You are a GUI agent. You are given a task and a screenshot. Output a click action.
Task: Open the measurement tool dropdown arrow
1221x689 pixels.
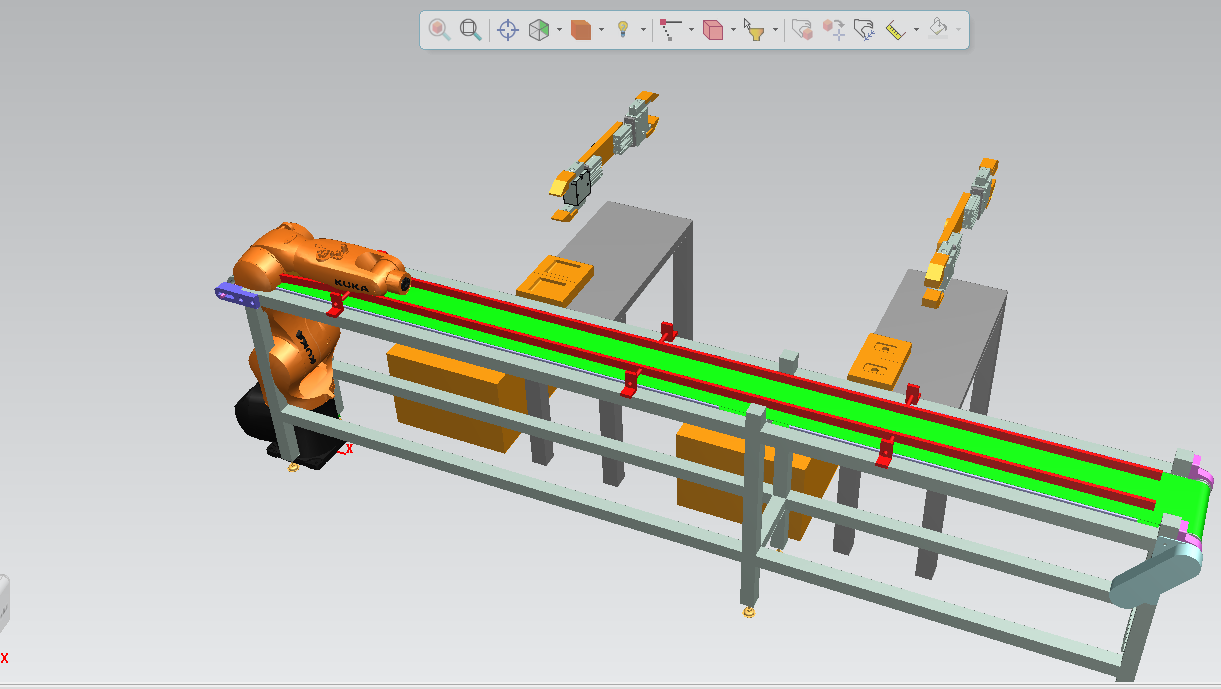click(x=916, y=30)
